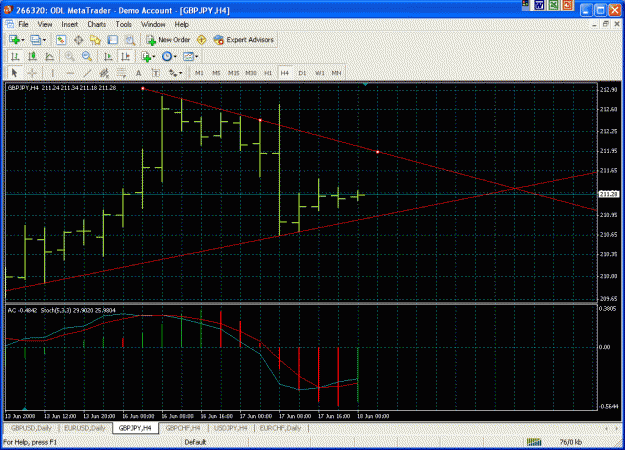This screenshot has height=450, width=625.
Task: Set timeframe to D1
Action: 302,73
